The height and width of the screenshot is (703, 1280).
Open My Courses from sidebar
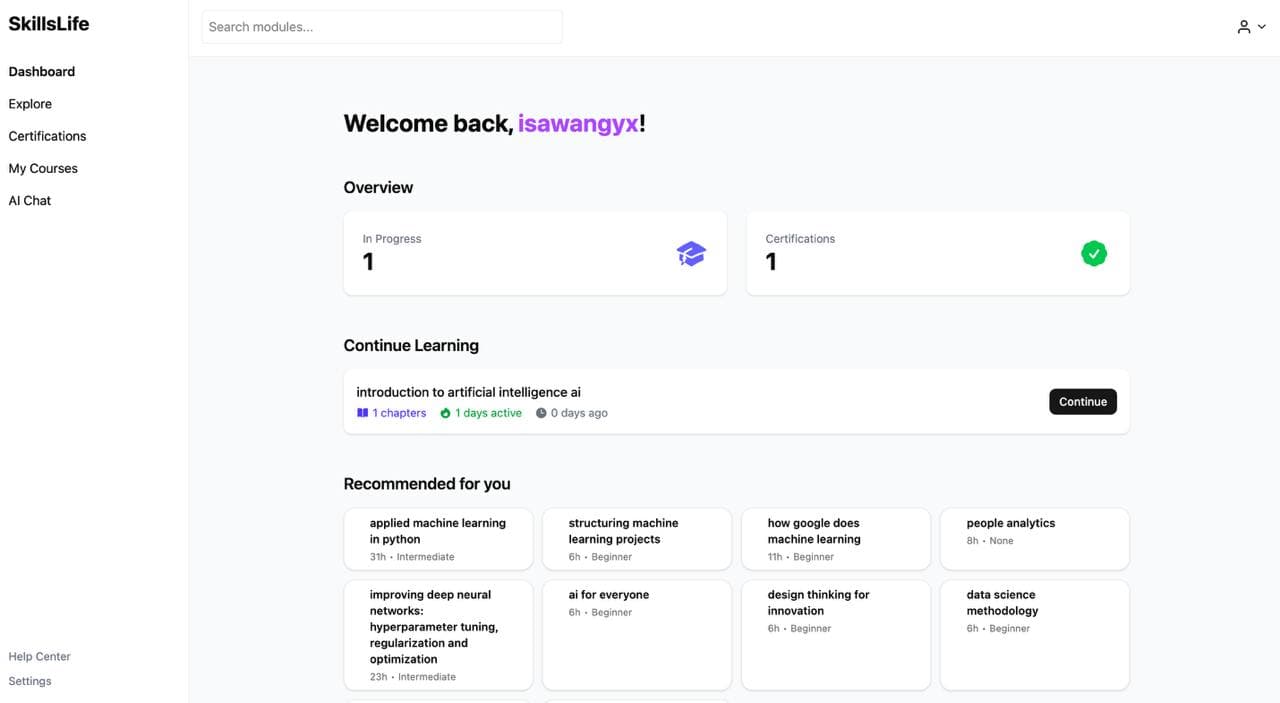(43, 168)
